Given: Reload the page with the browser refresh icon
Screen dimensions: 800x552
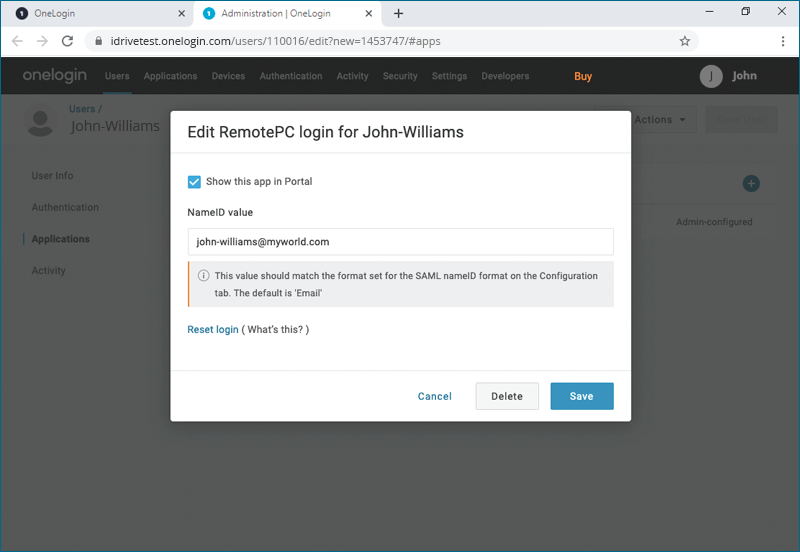Looking at the screenshot, I should pos(67,41).
